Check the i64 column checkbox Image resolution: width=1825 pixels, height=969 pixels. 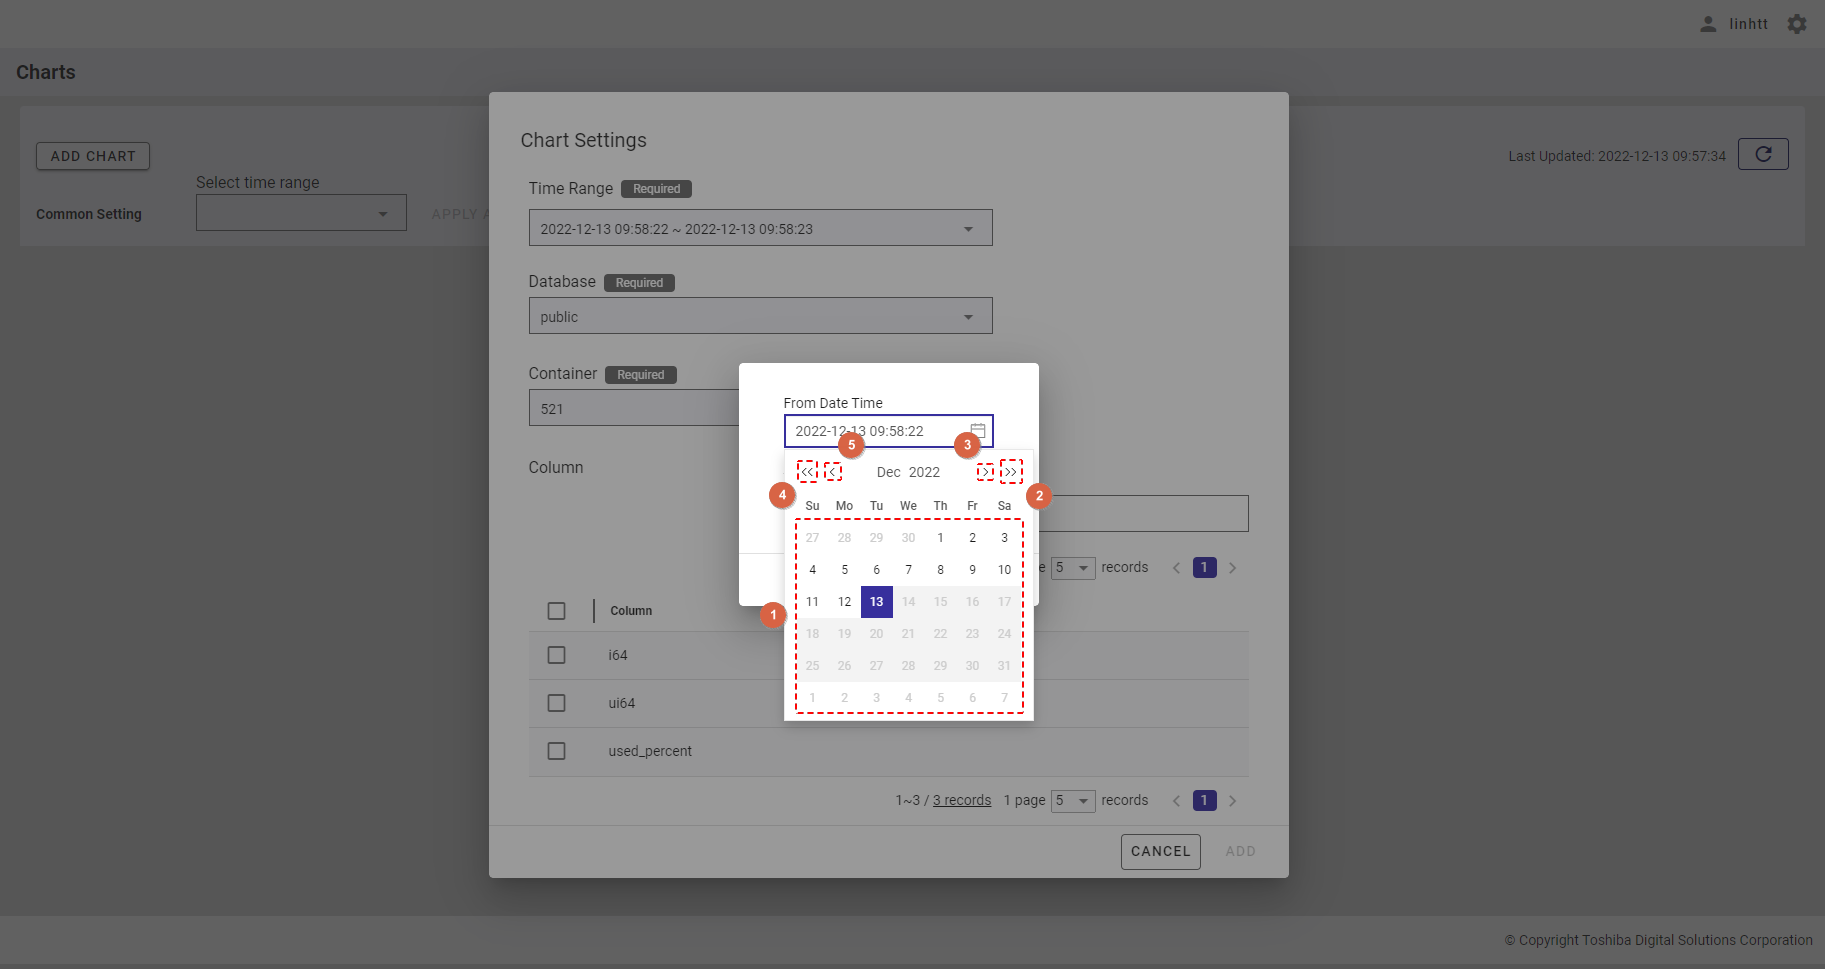point(557,655)
